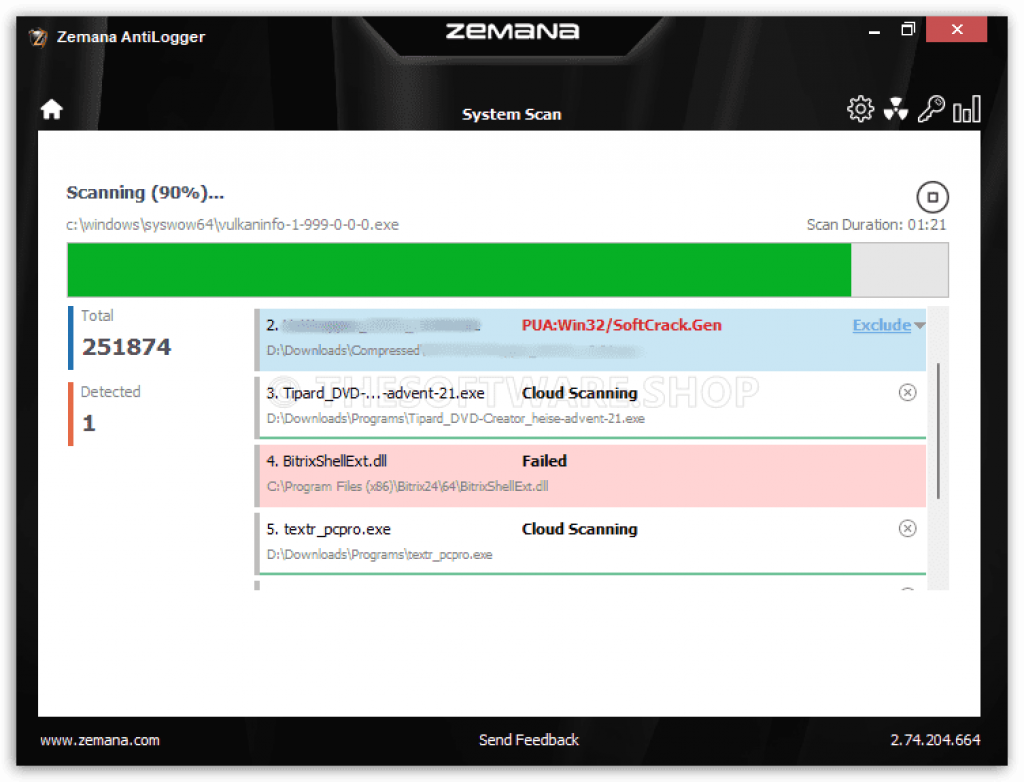
Task: Open the quarantine radiation icon
Action: [895, 109]
